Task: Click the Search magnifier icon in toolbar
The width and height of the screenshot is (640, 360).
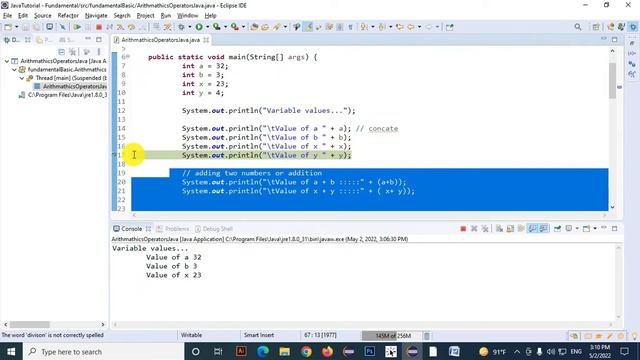Action: [578, 27]
